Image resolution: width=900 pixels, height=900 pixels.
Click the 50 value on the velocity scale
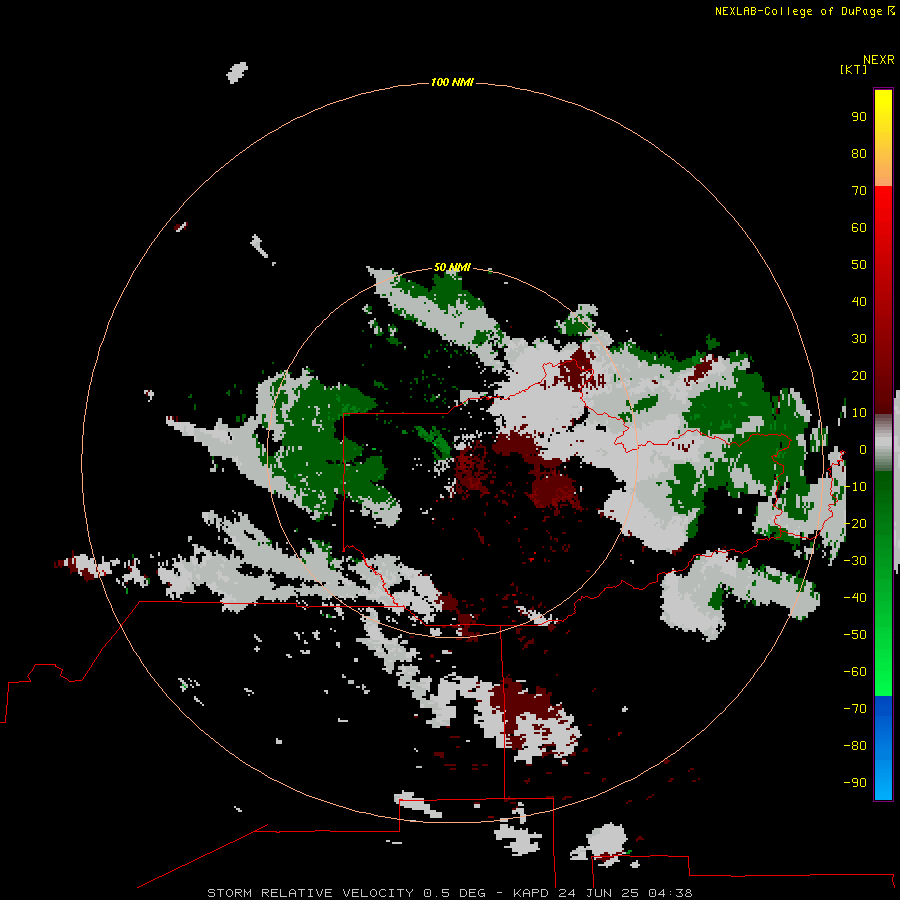click(859, 265)
